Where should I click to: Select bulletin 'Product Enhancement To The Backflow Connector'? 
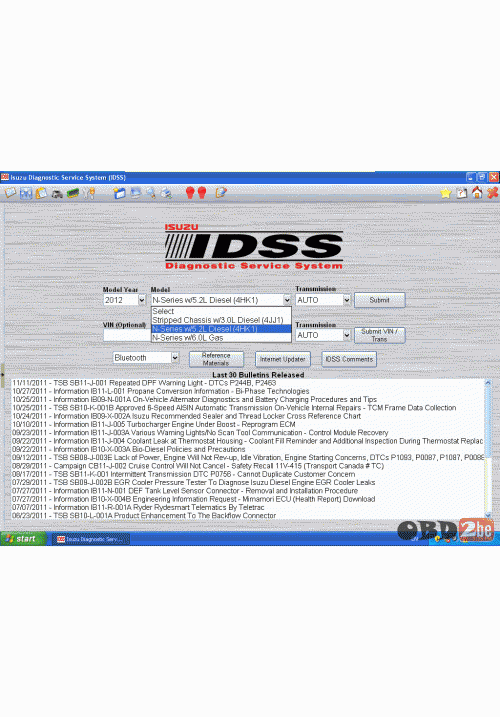pyautogui.click(x=144, y=515)
